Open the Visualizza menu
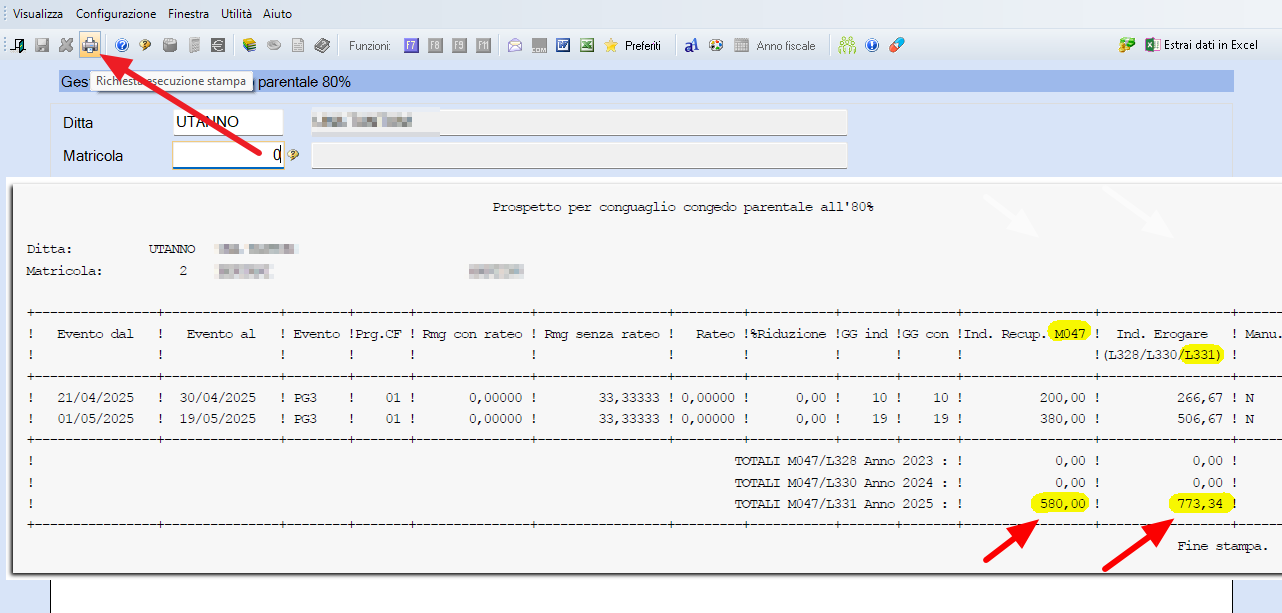This screenshot has width=1282, height=613. pos(38,14)
